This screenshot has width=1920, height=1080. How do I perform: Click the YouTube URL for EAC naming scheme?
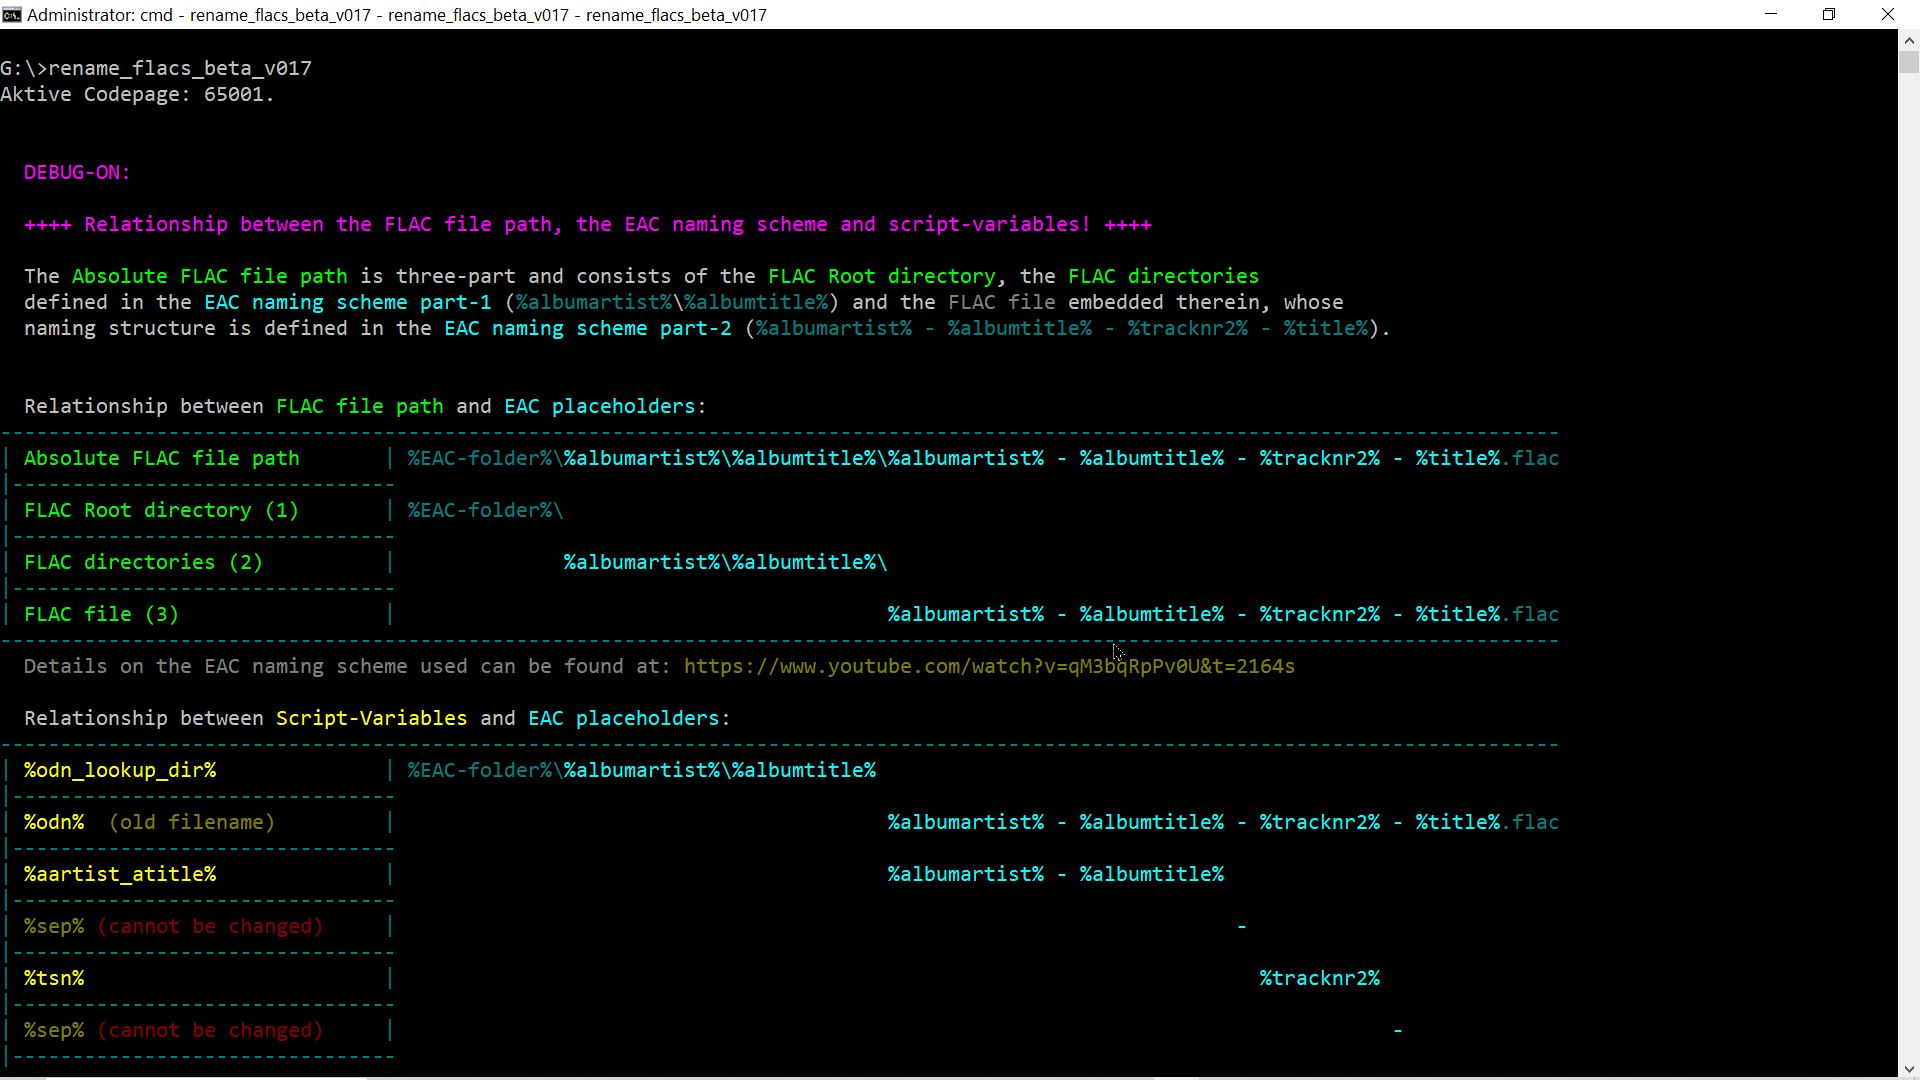coord(988,666)
